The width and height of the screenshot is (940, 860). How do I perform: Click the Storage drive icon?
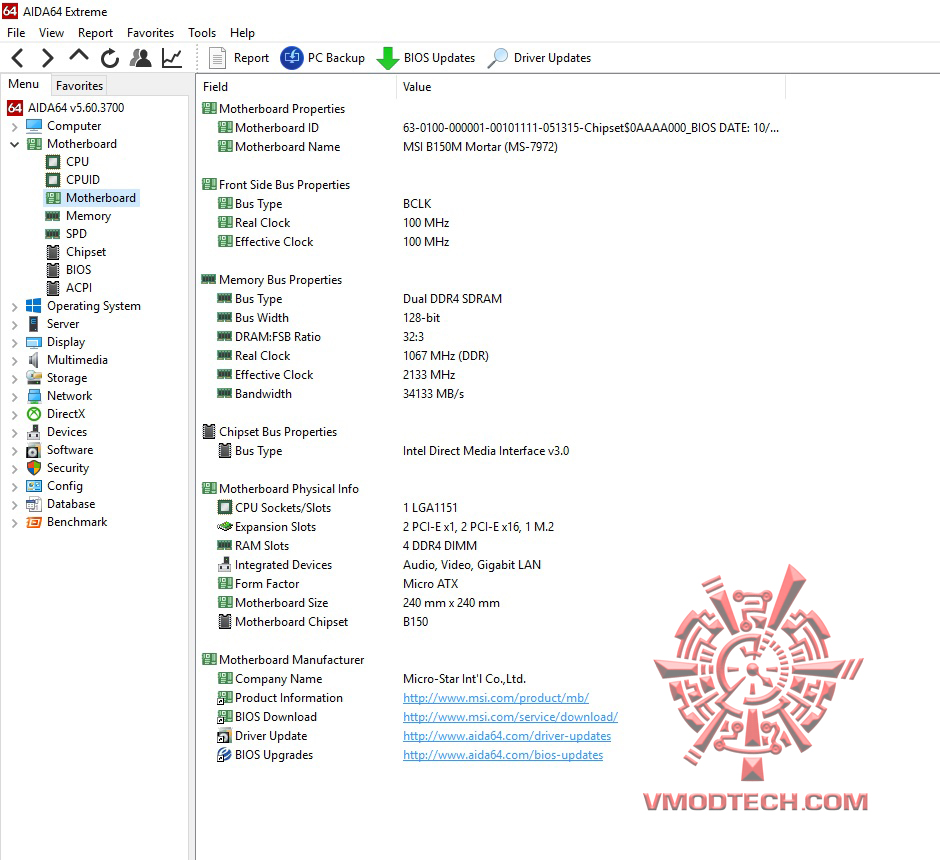(34, 378)
